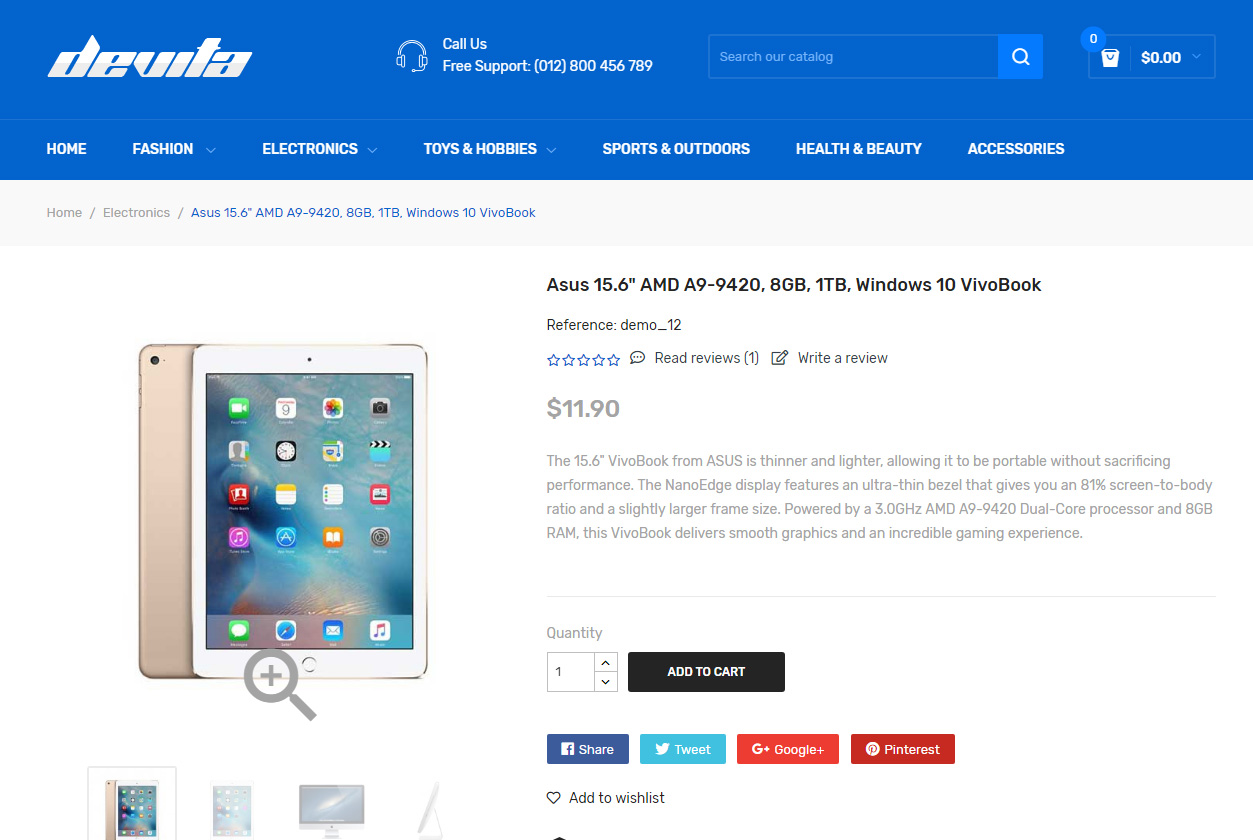Expand the Toys & Hobbies dropdown
This screenshot has height=840, width=1253.
tap(551, 150)
